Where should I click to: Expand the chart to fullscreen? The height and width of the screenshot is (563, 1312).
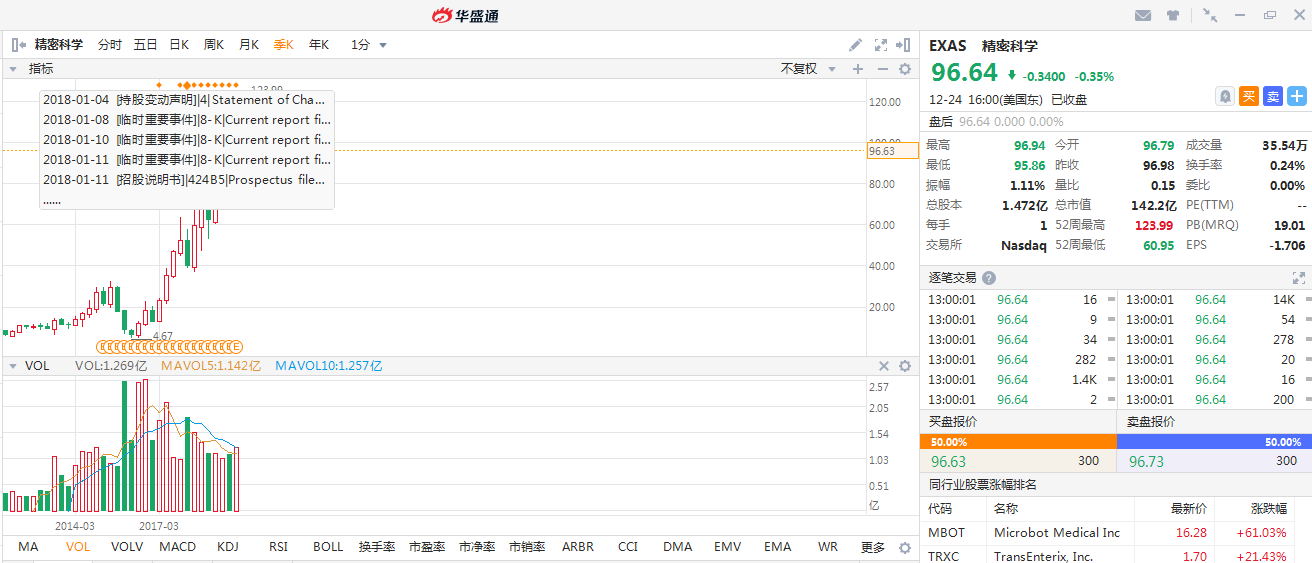(881, 45)
